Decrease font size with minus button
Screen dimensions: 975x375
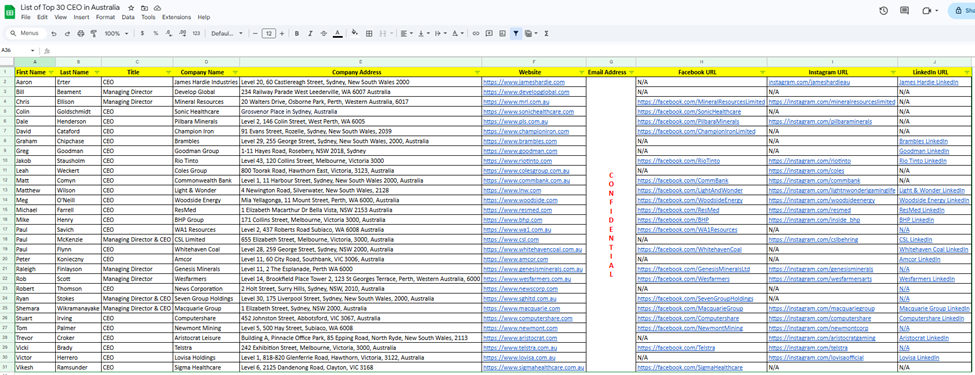coord(256,33)
